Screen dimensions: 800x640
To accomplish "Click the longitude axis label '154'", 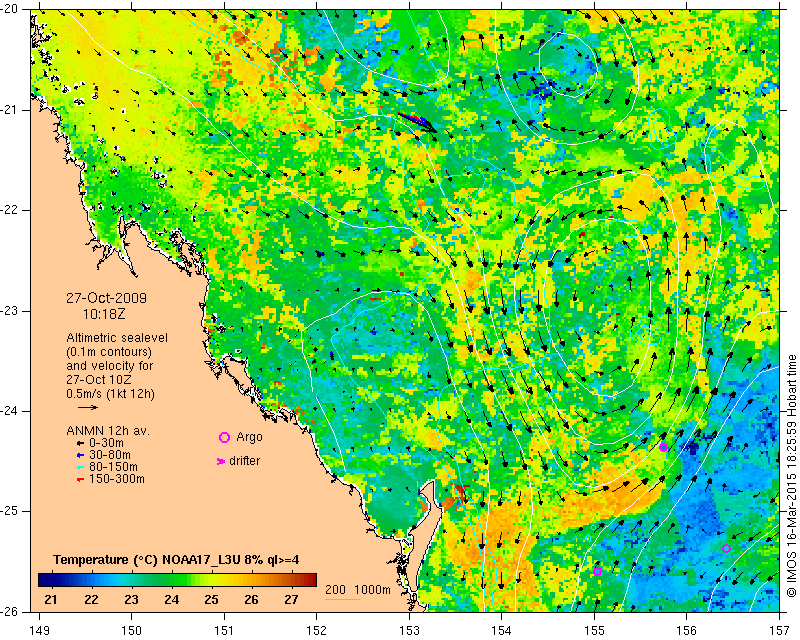I will coord(502,630).
